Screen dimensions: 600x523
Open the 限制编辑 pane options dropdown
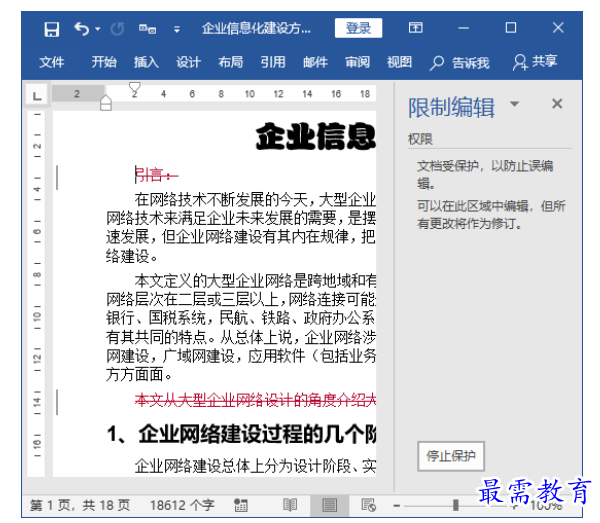(x=515, y=104)
